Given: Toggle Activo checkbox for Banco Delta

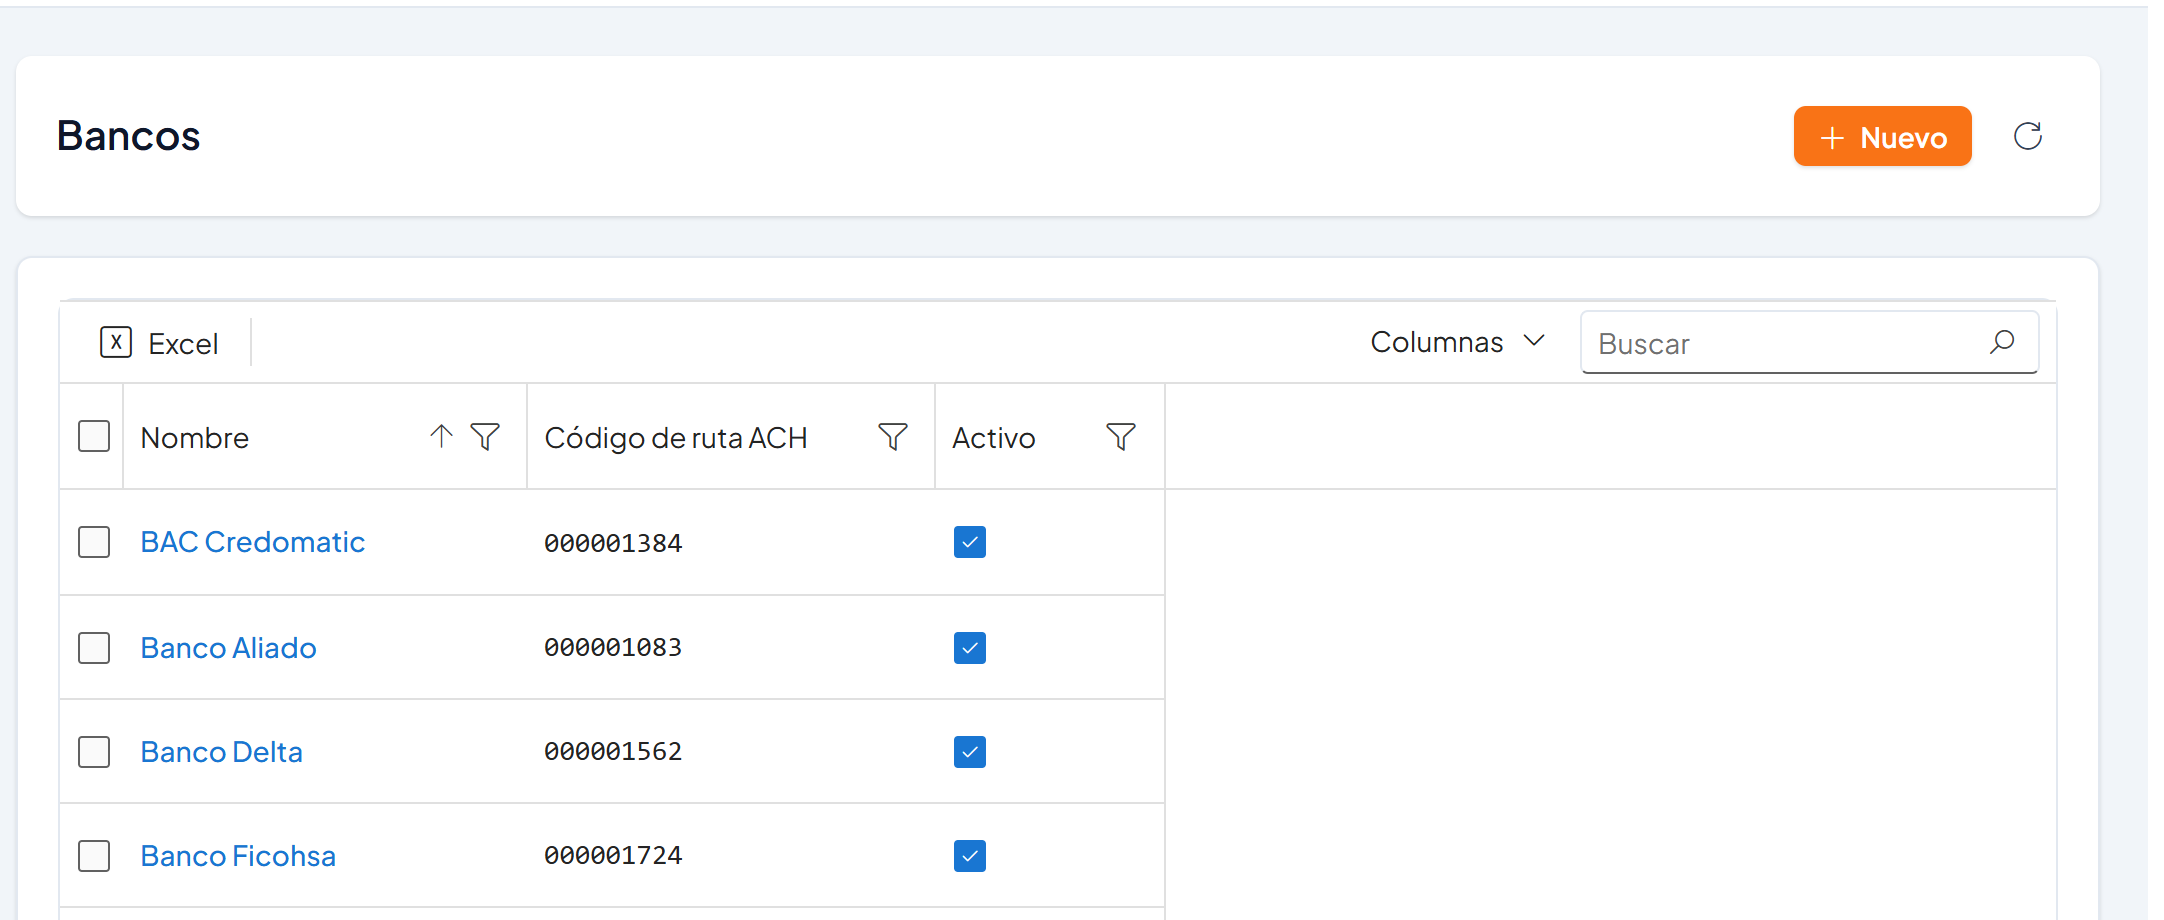Looking at the screenshot, I should pyautogui.click(x=970, y=752).
